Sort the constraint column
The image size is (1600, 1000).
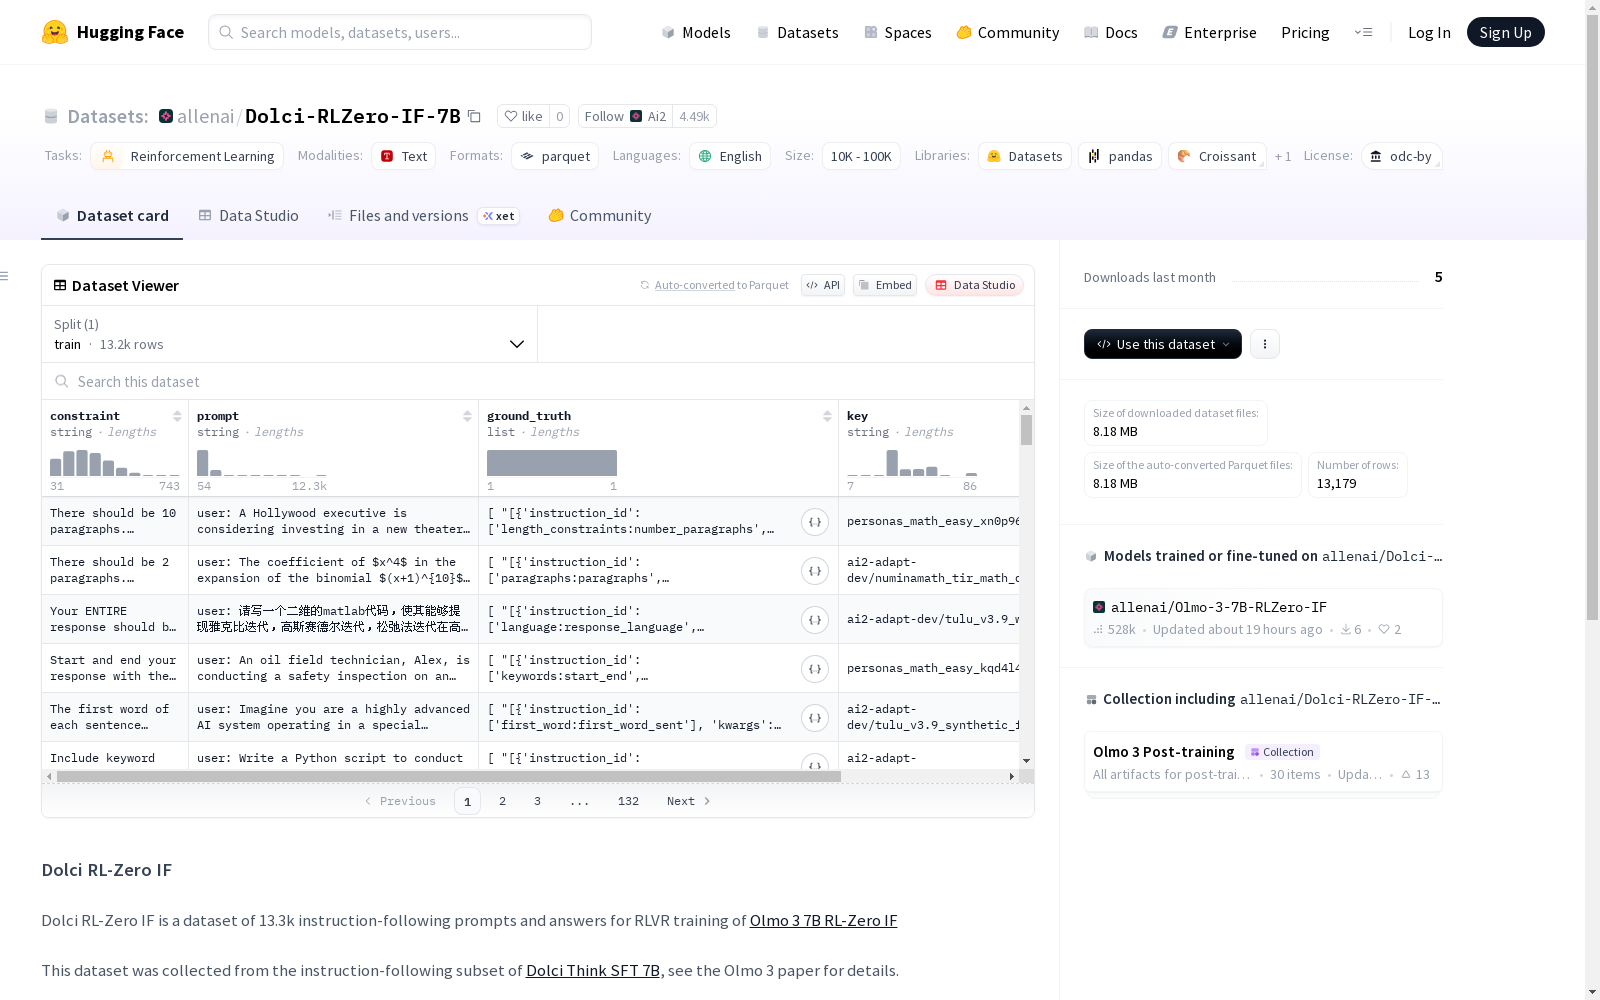[177, 416]
